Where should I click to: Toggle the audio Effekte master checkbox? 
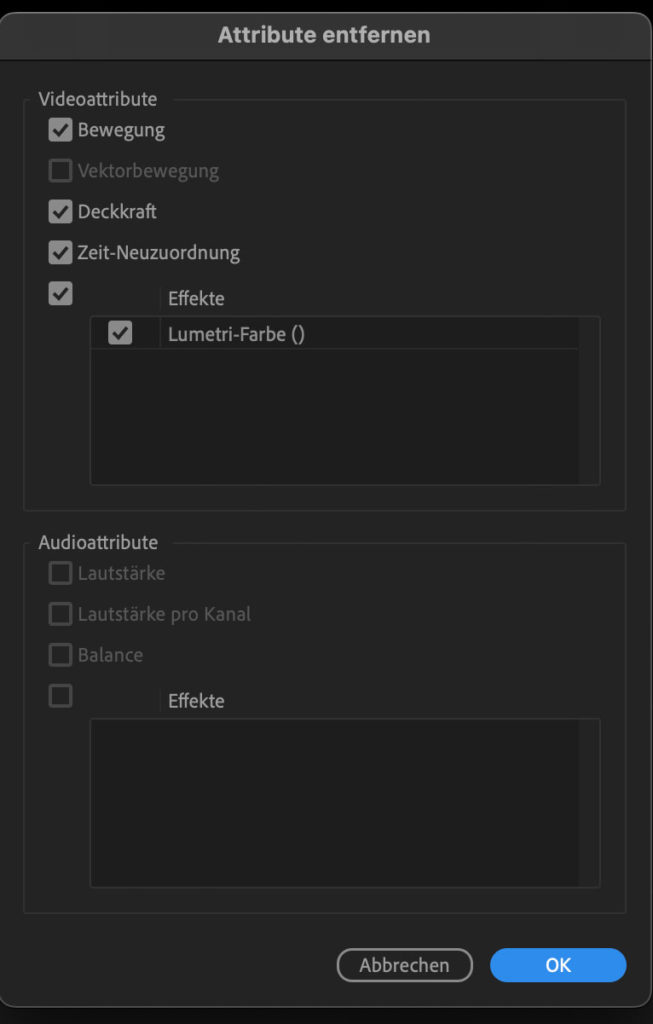tap(61, 696)
